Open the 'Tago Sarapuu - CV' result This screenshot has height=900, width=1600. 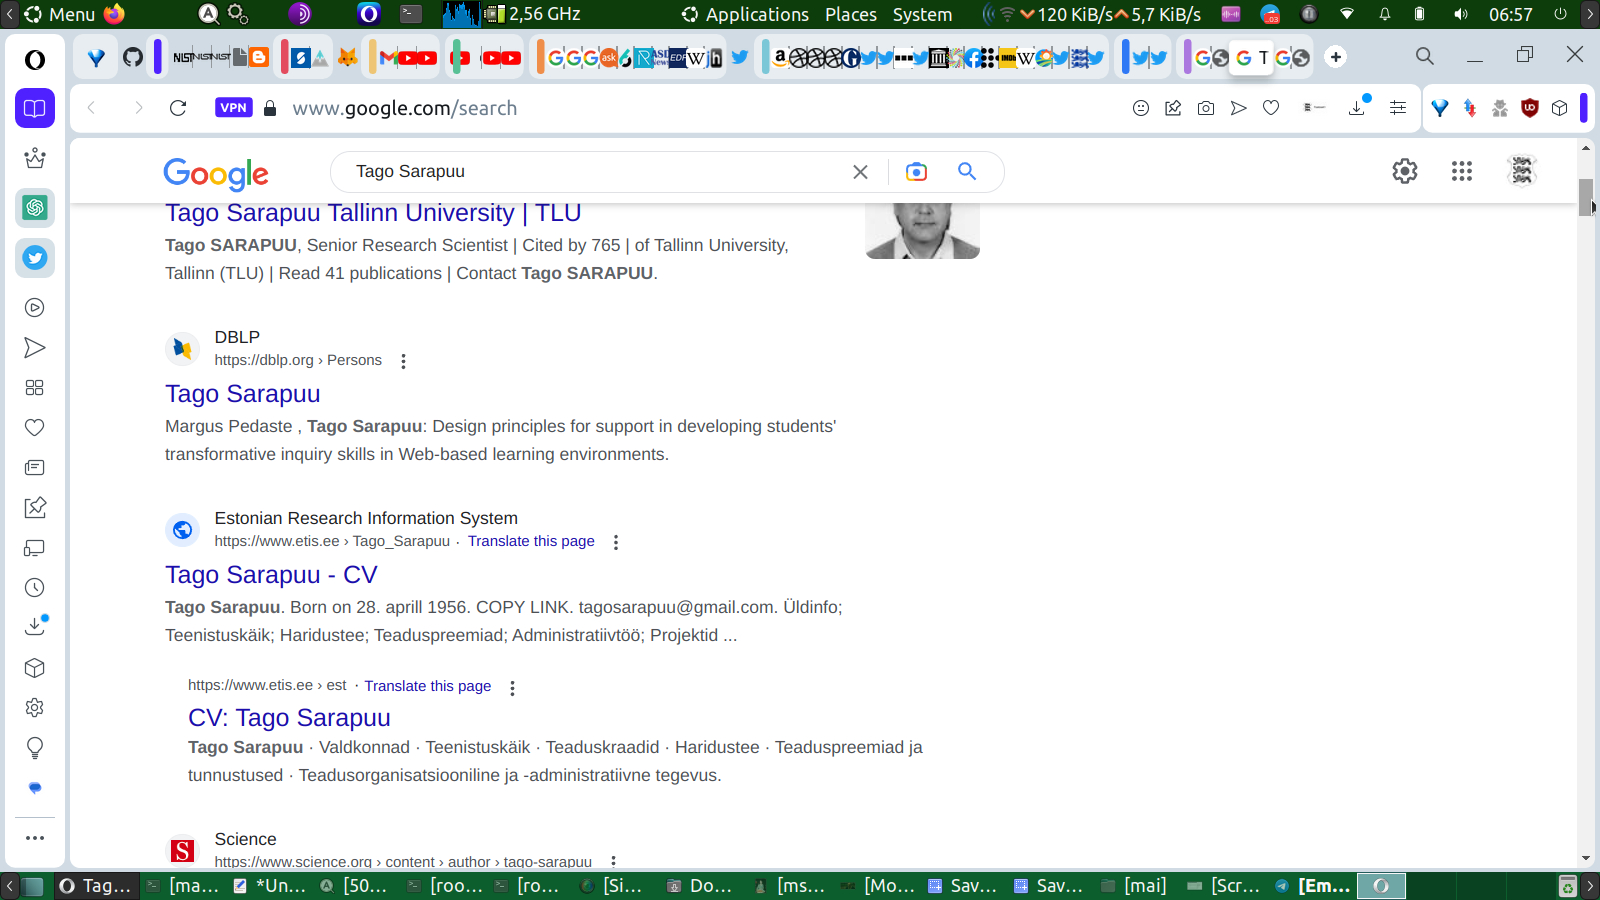point(271,575)
